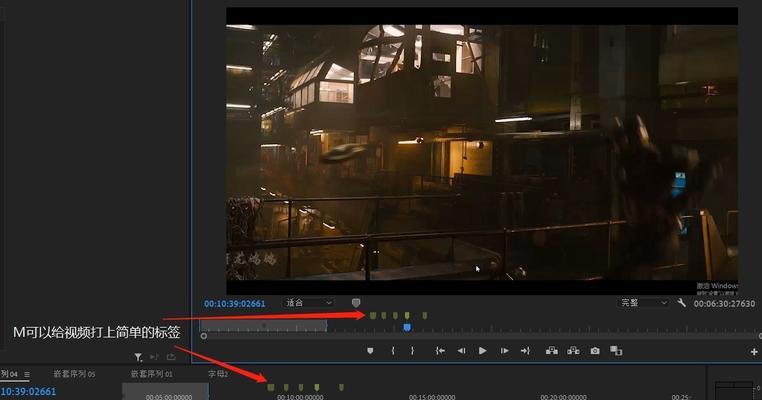
Task: Click the filter funnel icon in the left panel
Action: click(x=139, y=357)
